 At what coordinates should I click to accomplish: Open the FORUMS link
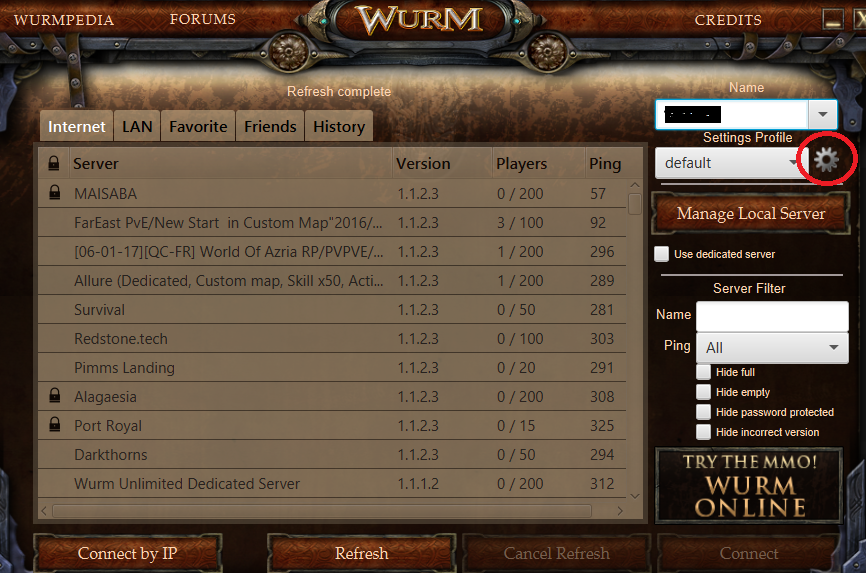(203, 19)
